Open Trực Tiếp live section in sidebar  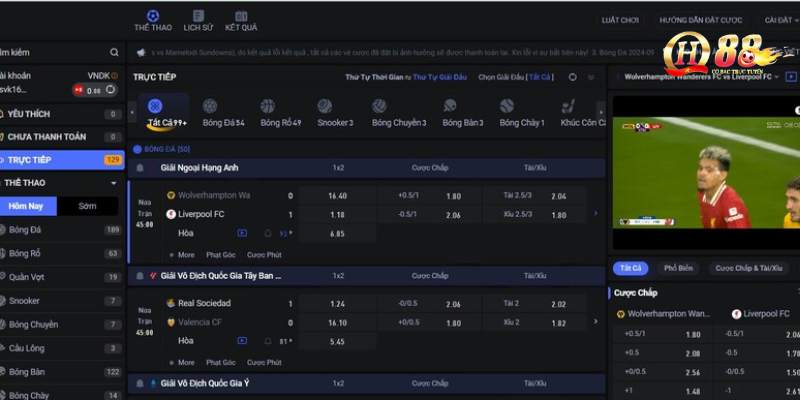[62, 160]
